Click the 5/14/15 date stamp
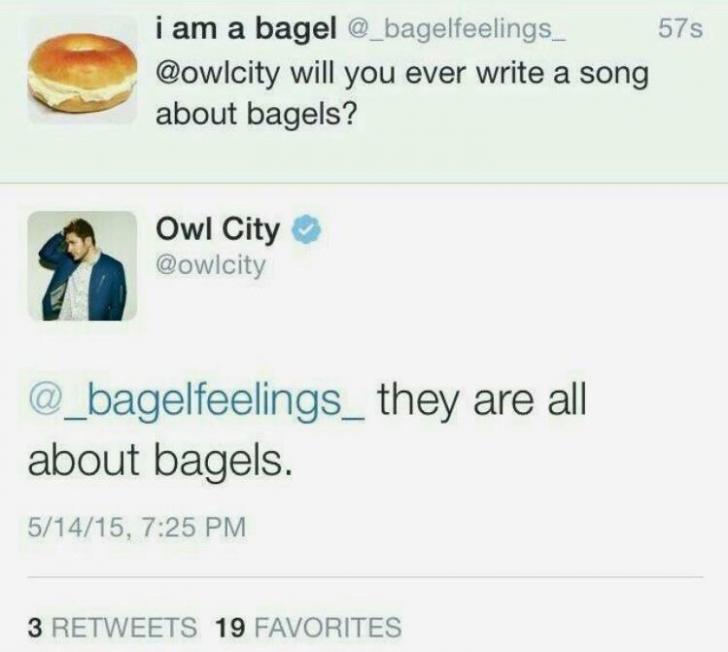 pos(74,523)
